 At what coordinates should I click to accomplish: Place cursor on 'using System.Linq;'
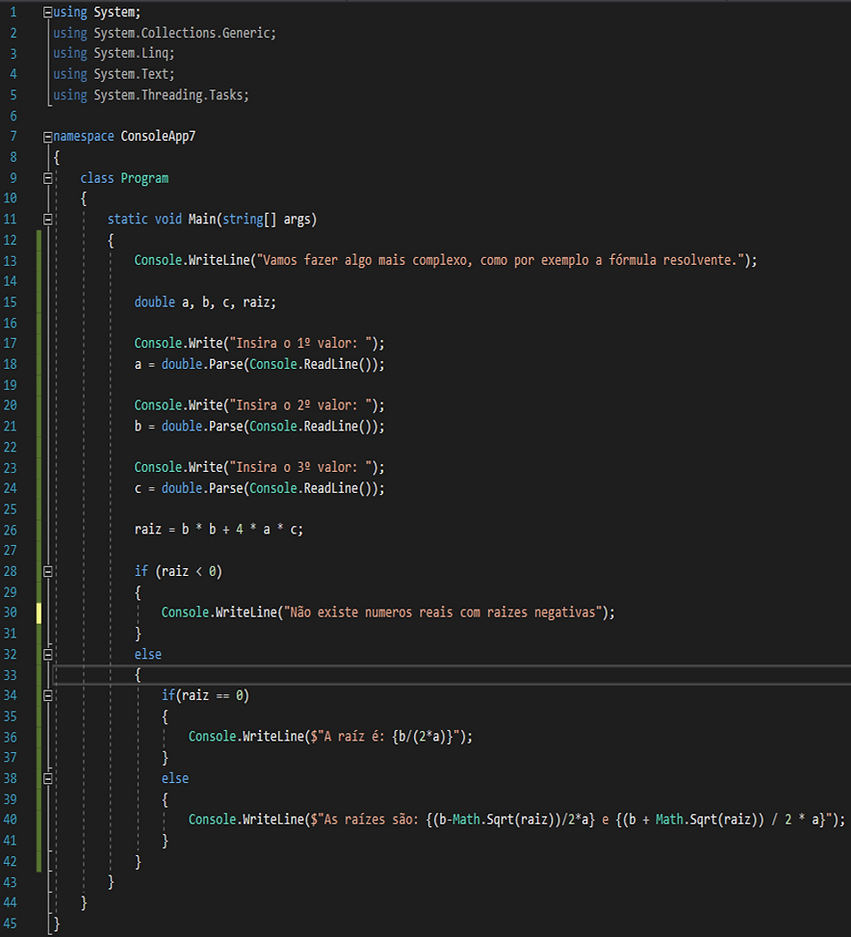click(x=114, y=53)
